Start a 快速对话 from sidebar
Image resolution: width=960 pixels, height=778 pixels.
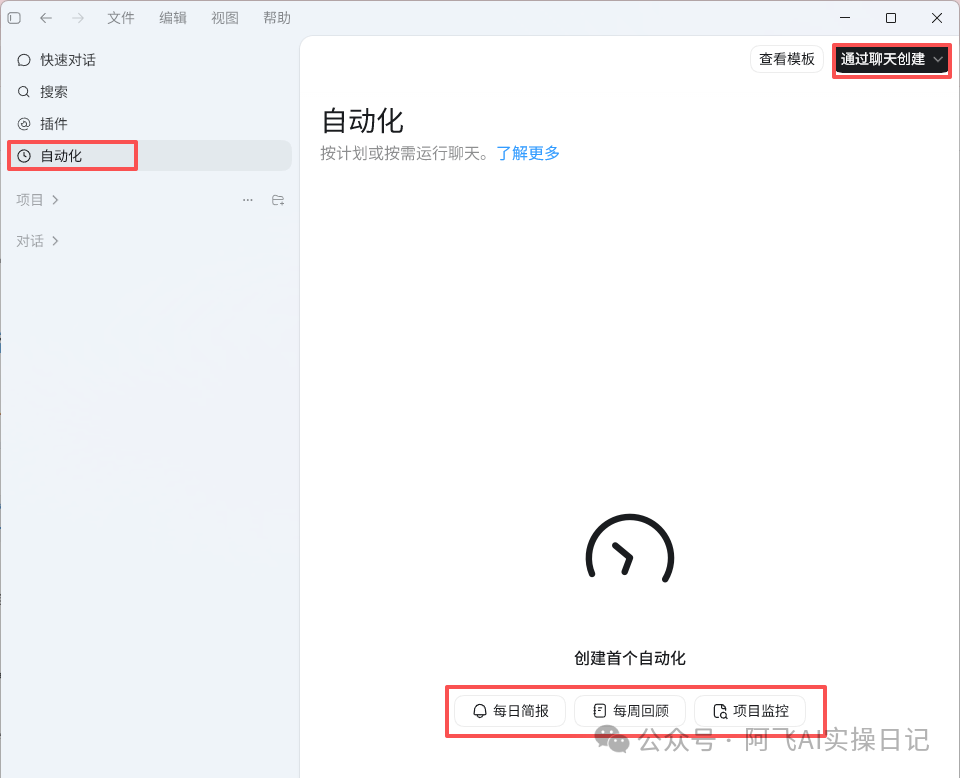click(x=149, y=60)
